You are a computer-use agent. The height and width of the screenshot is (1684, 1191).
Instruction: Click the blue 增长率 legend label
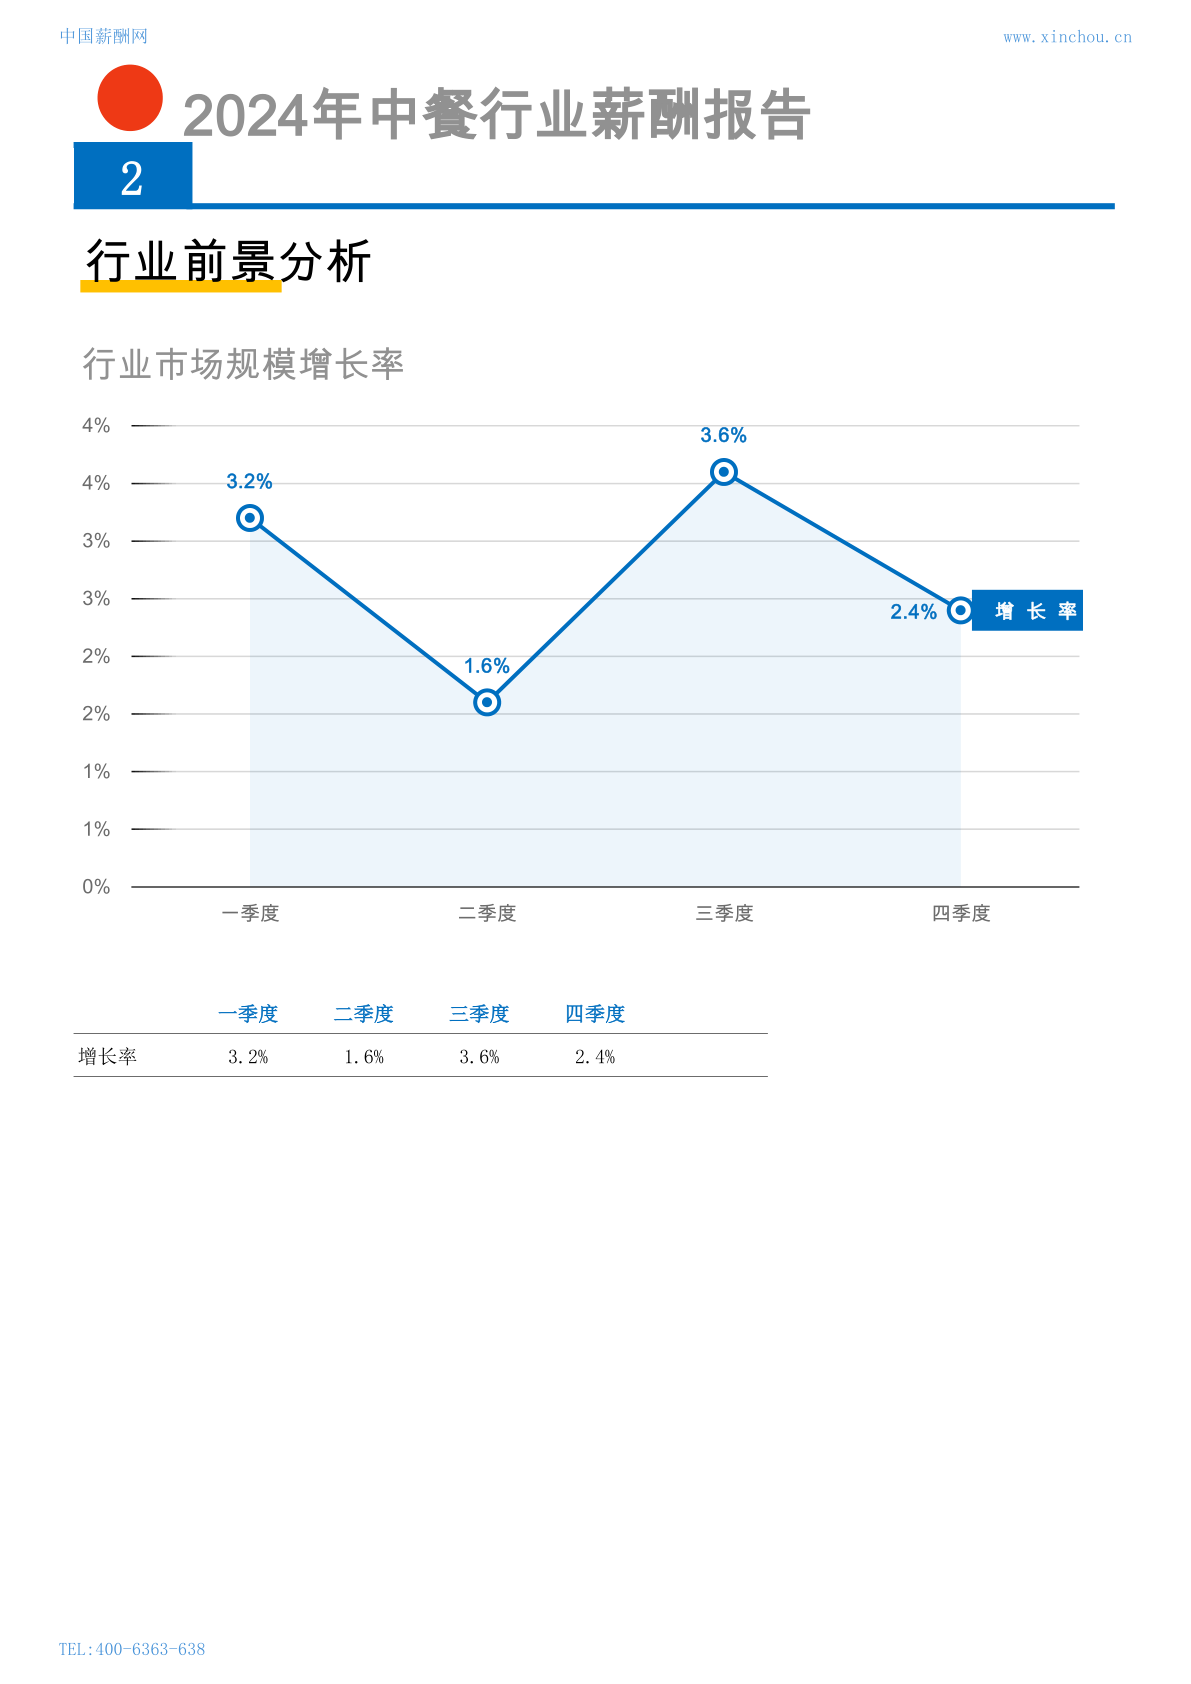[x=1028, y=611]
